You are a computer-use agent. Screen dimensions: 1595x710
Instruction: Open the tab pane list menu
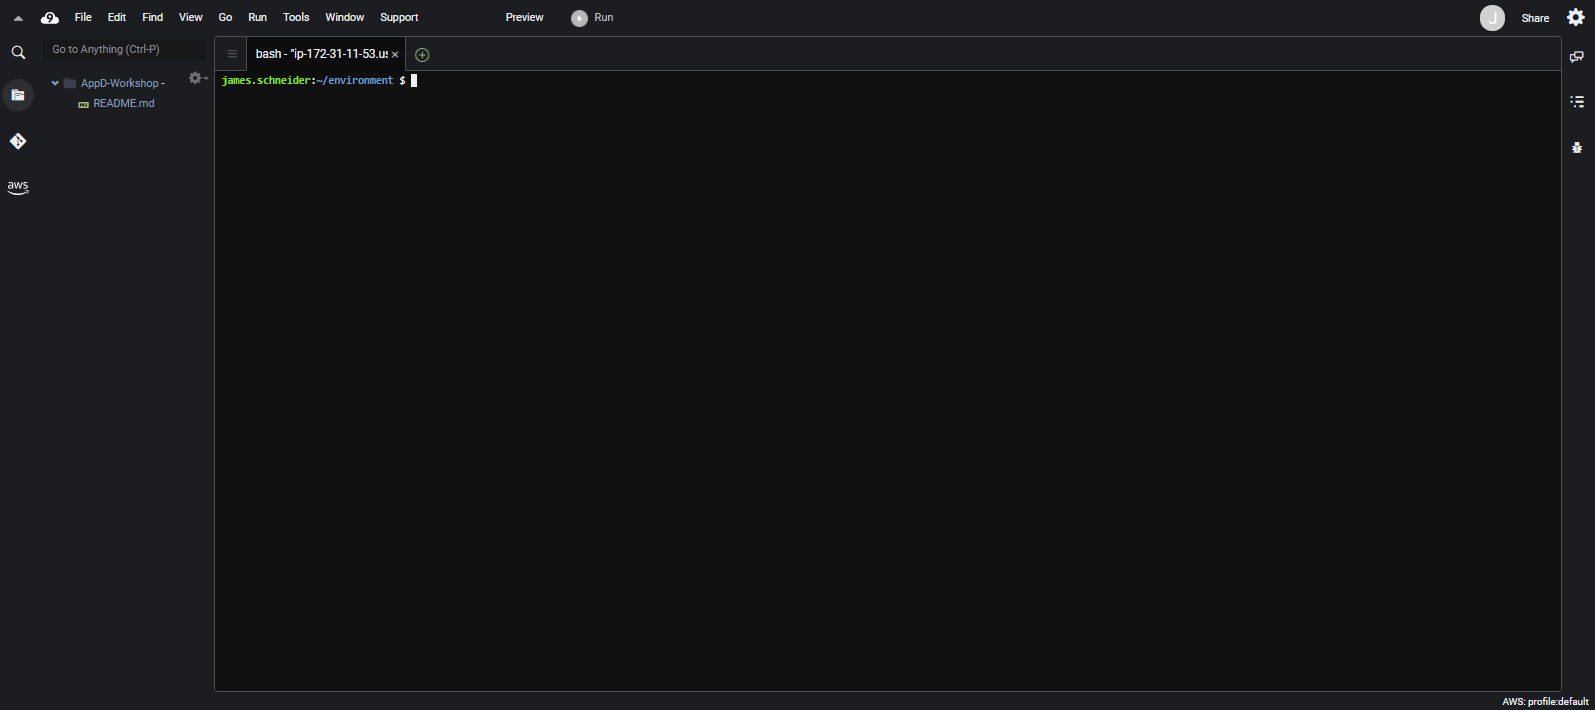[x=232, y=54]
